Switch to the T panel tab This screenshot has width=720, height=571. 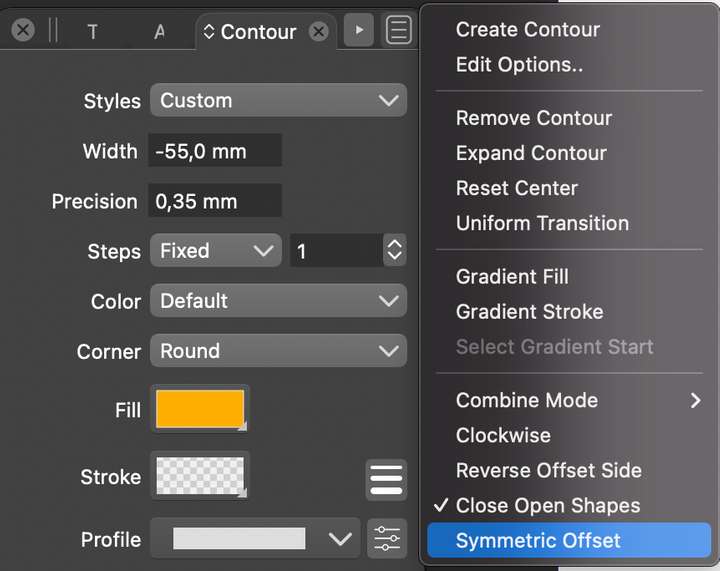click(92, 32)
